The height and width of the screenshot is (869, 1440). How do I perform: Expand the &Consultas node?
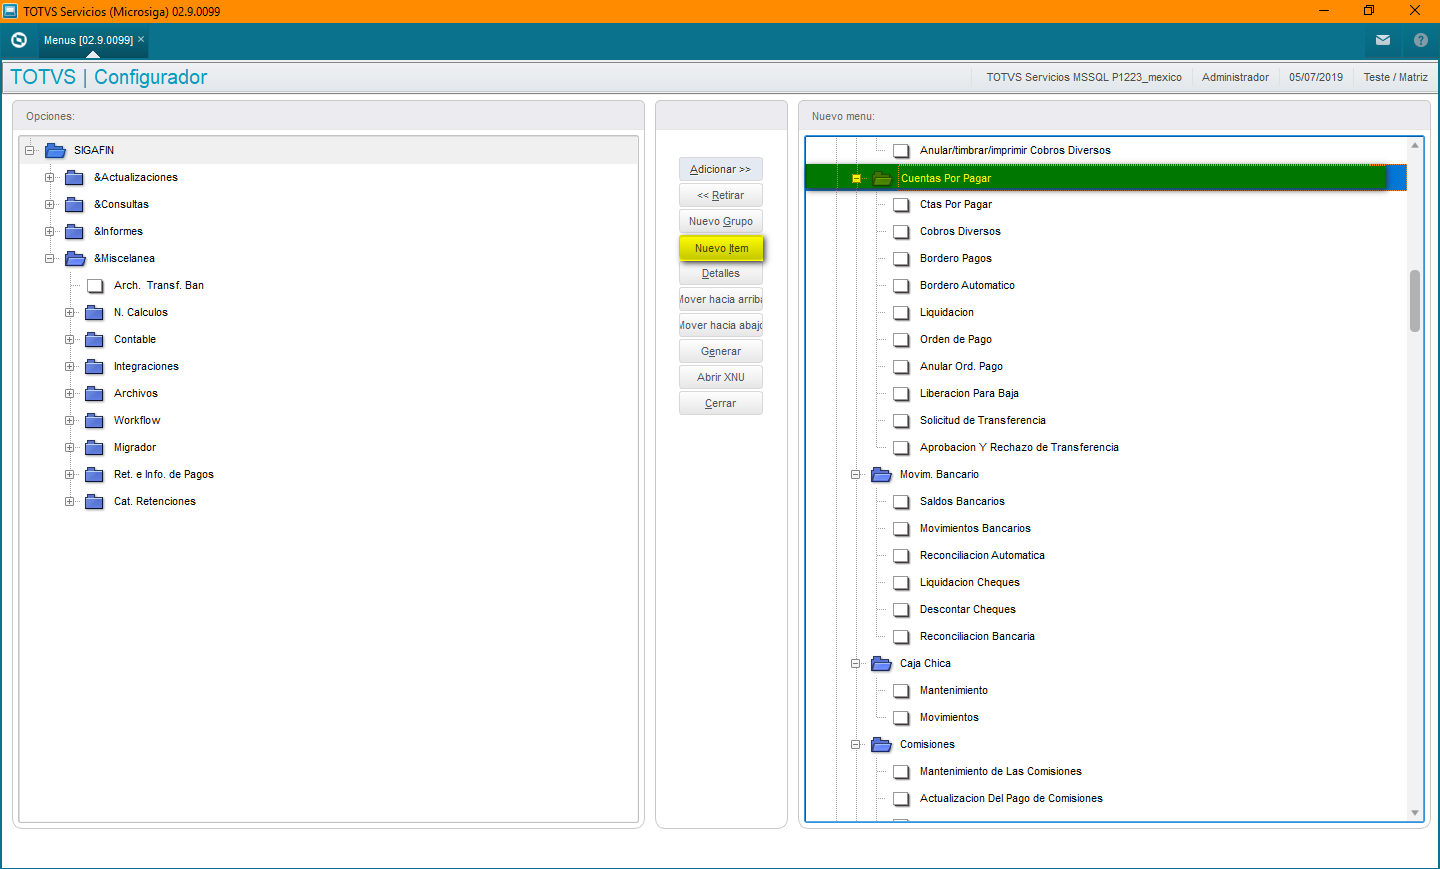coord(49,204)
